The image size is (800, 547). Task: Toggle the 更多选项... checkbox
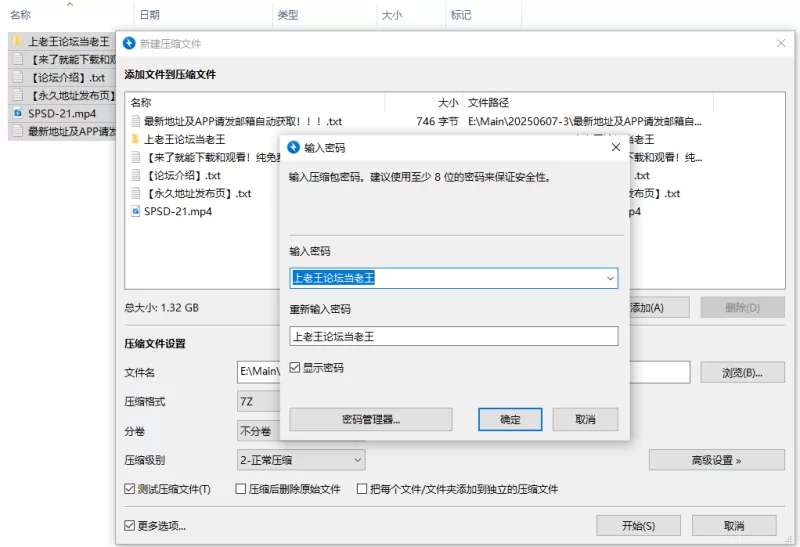pos(129,526)
